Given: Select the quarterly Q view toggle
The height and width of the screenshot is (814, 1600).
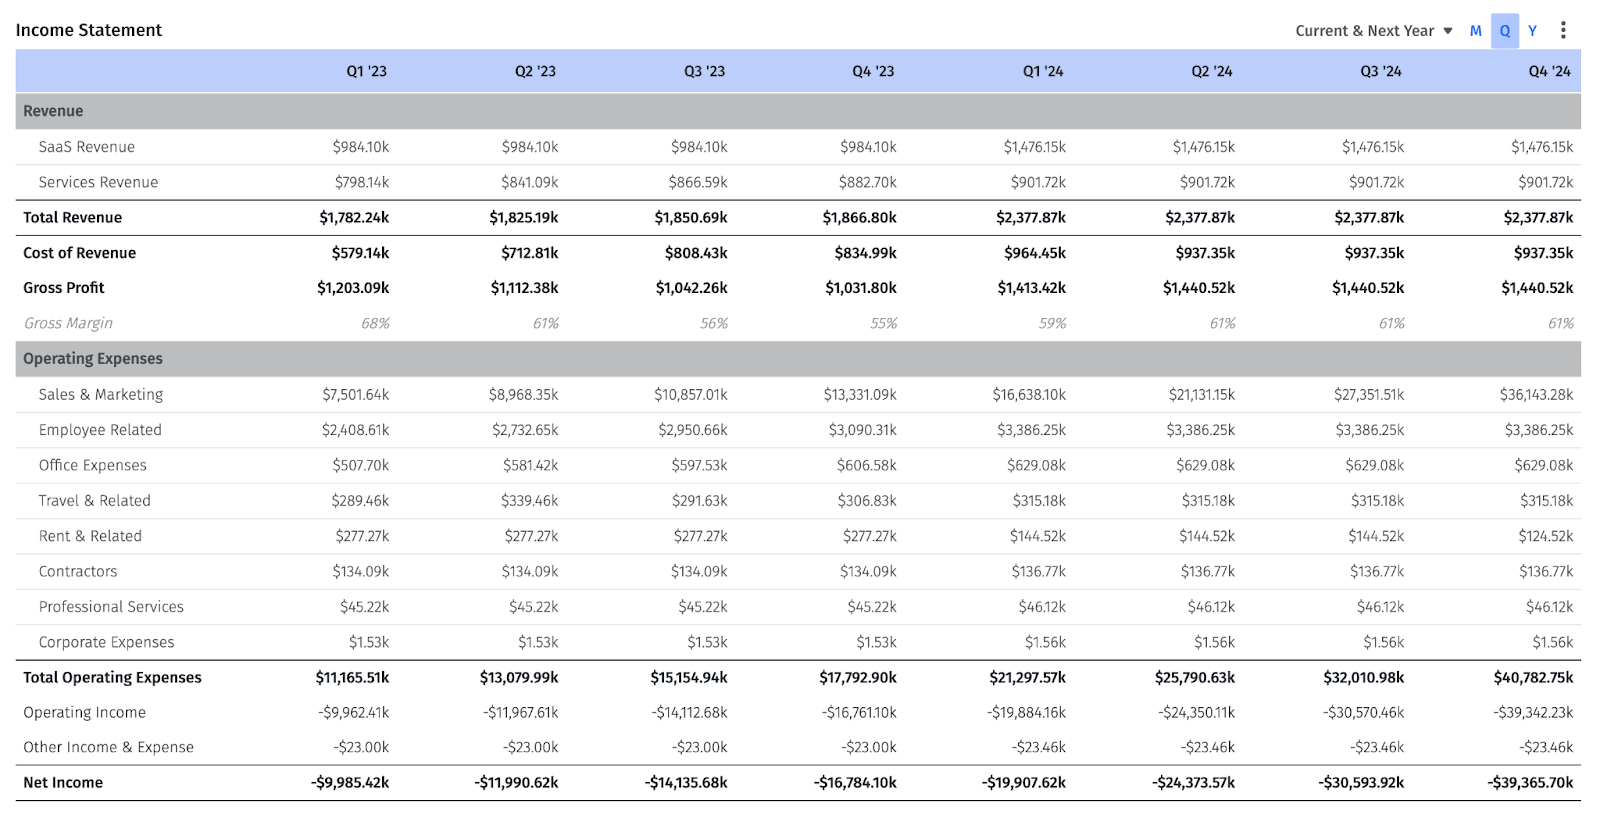Looking at the screenshot, I should coord(1505,31).
